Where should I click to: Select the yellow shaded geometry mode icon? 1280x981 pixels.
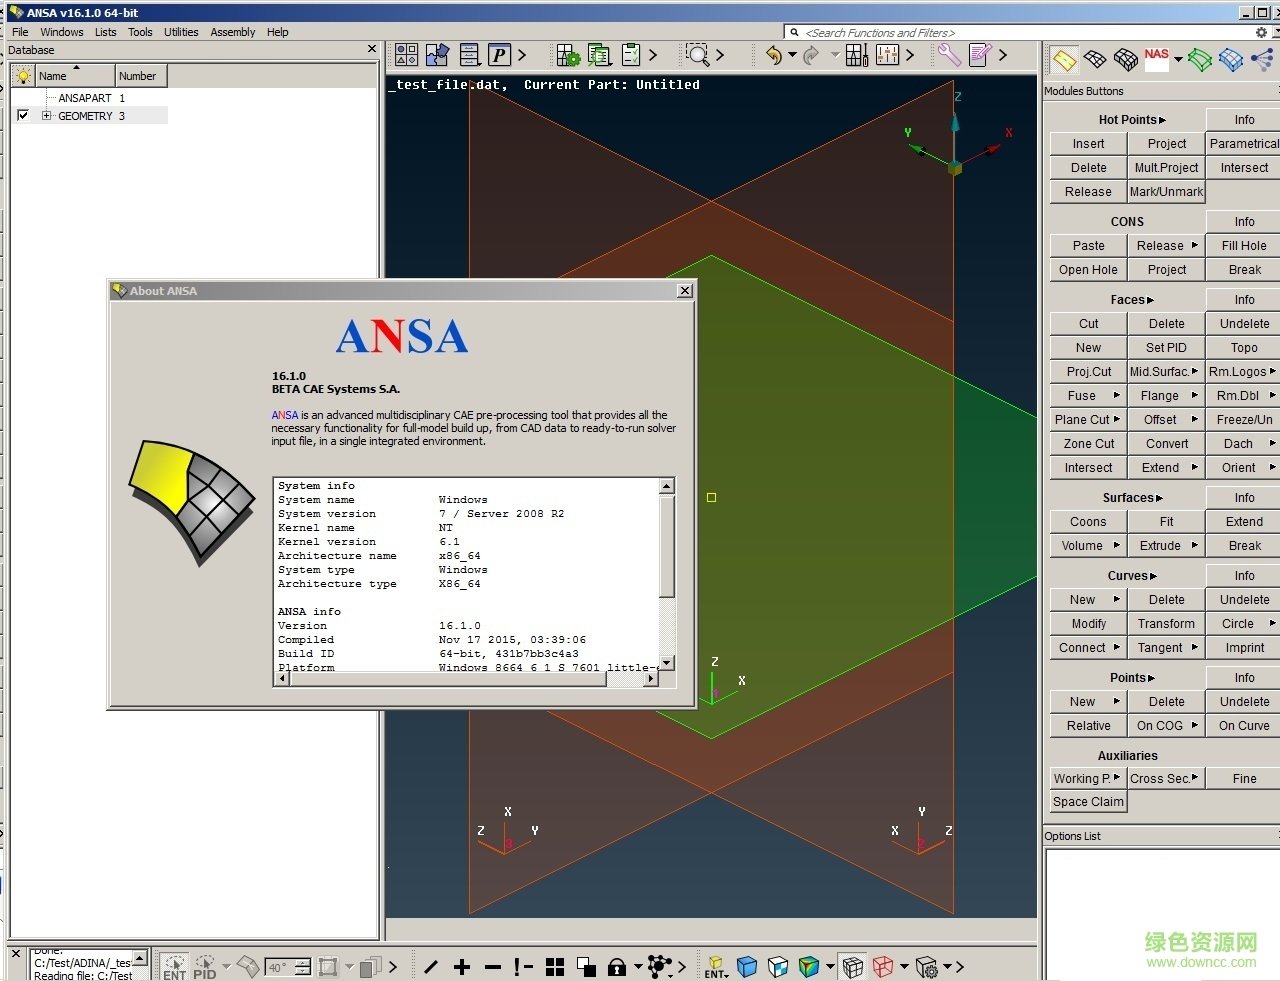(1064, 60)
